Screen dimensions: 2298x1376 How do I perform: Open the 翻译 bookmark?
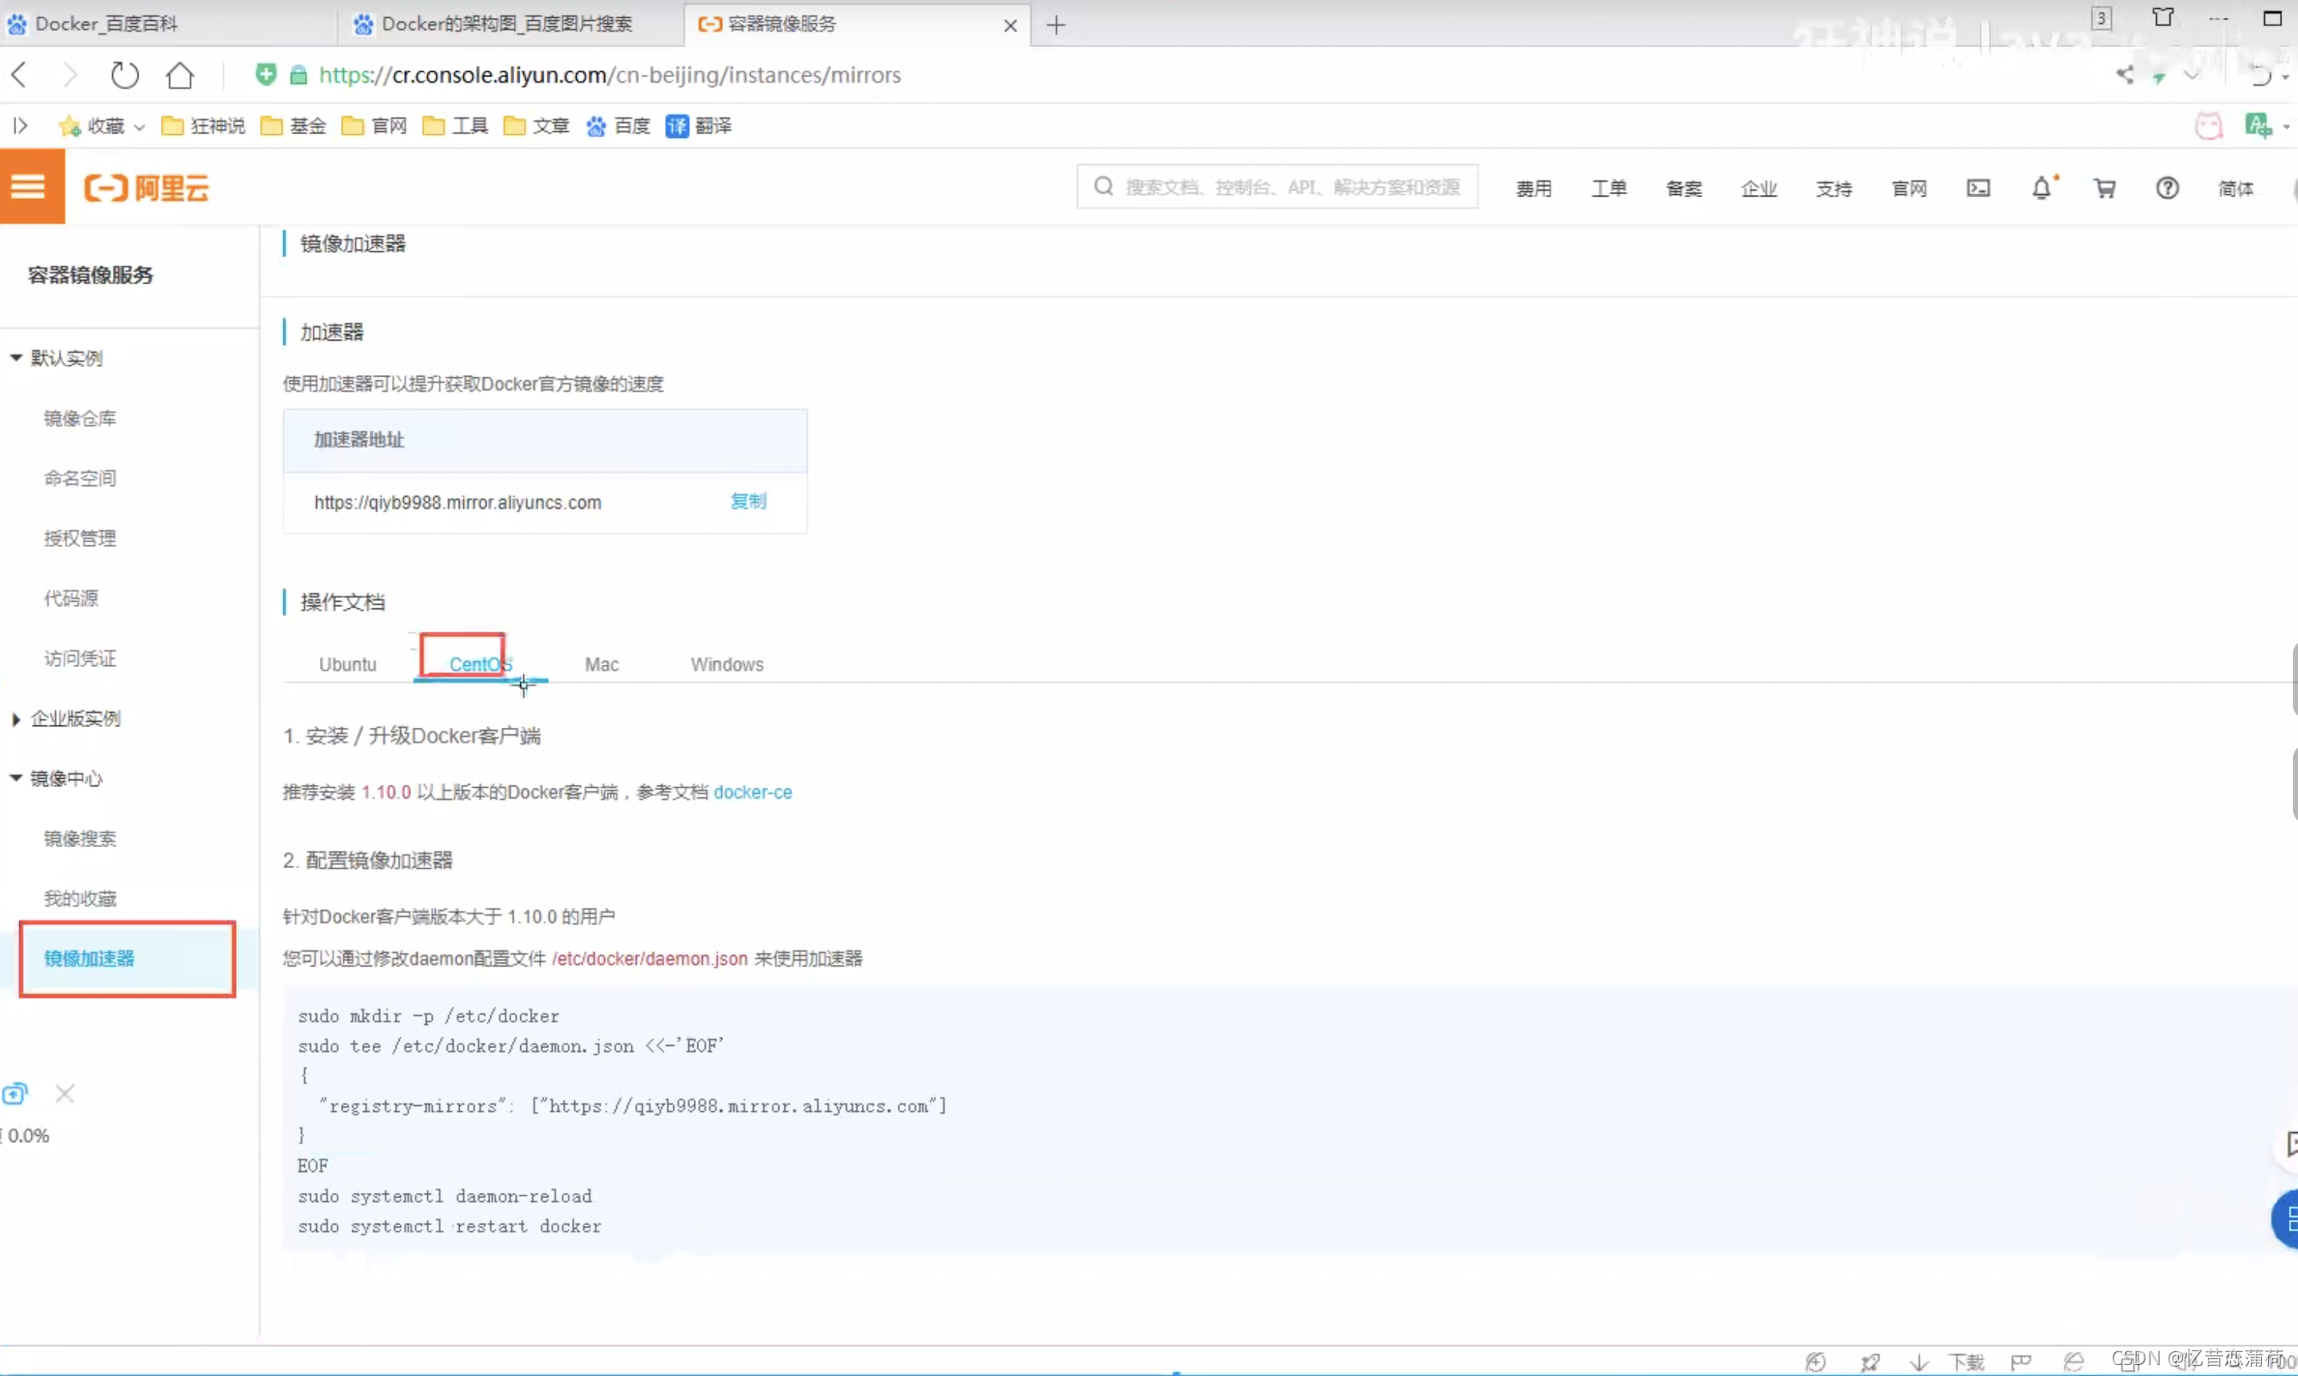[x=699, y=126]
